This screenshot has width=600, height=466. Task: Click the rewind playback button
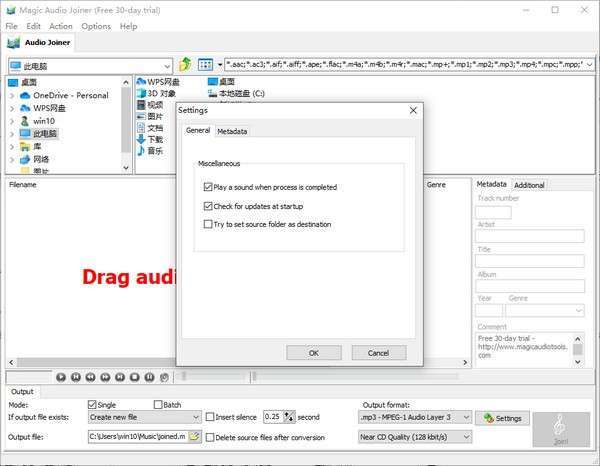(x=90, y=377)
